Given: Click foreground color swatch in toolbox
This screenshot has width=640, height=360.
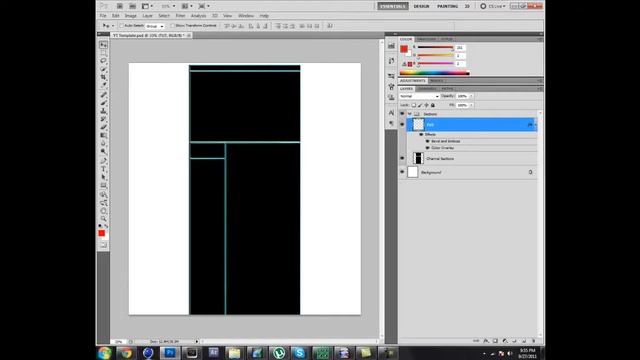Looking at the screenshot, I should 102,233.
